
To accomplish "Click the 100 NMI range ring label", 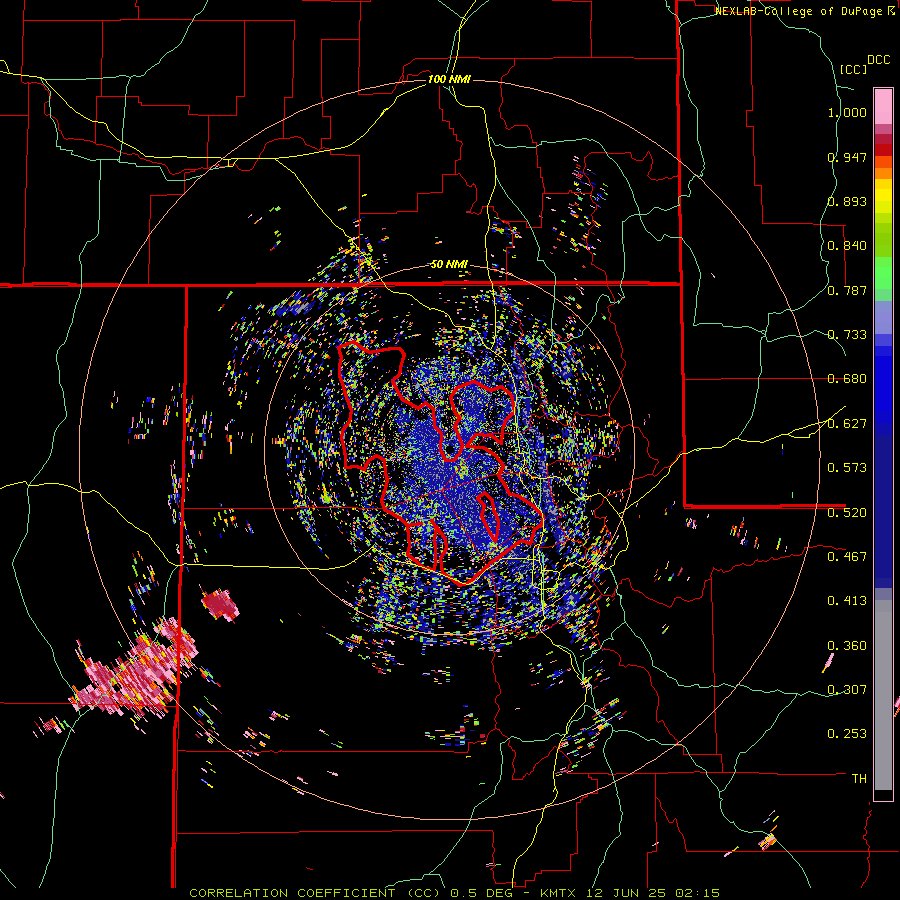I will click(x=449, y=79).
